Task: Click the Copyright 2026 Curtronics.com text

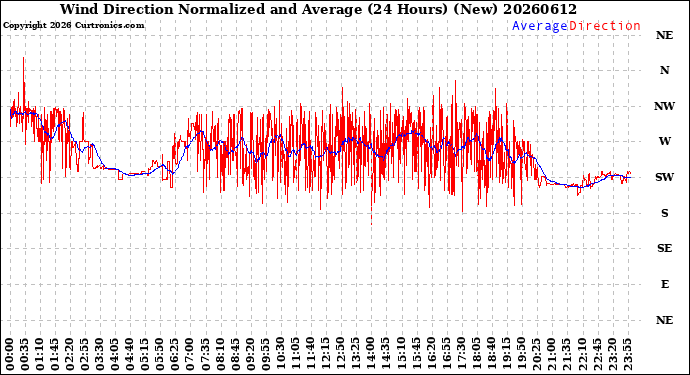Action: [73, 26]
